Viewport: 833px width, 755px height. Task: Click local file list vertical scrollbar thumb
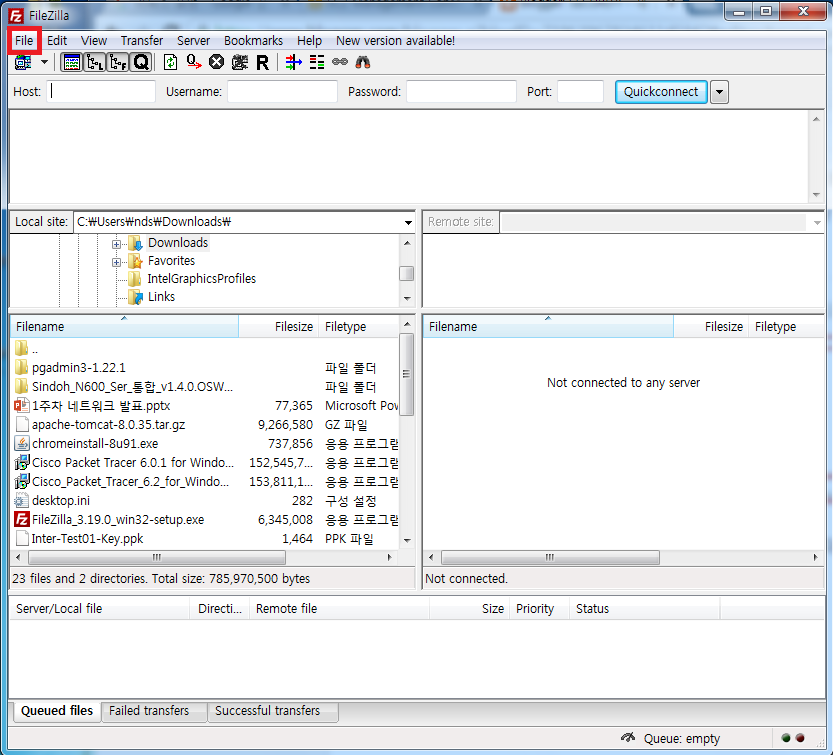click(406, 375)
